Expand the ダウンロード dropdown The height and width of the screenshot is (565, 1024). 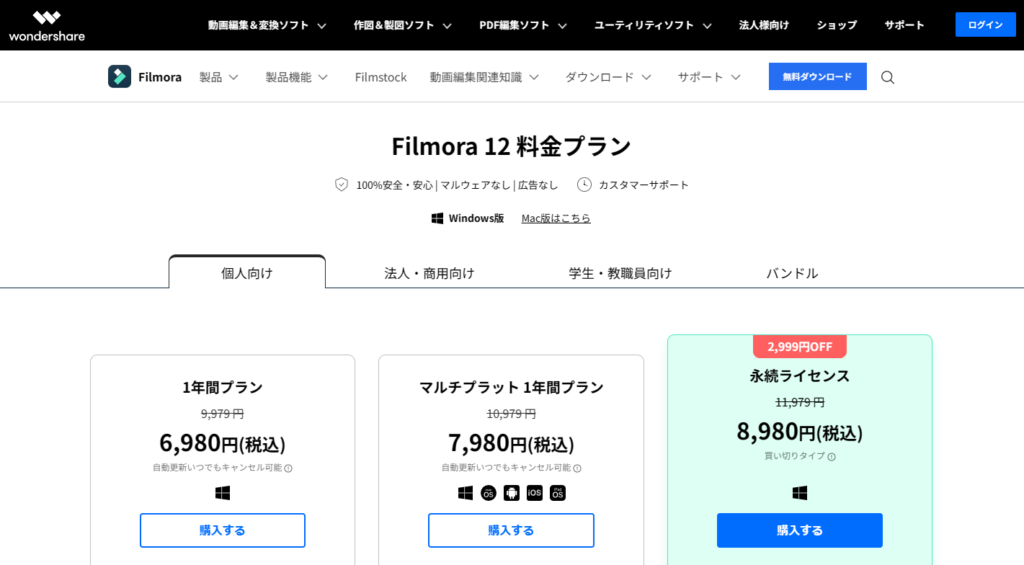coord(608,77)
